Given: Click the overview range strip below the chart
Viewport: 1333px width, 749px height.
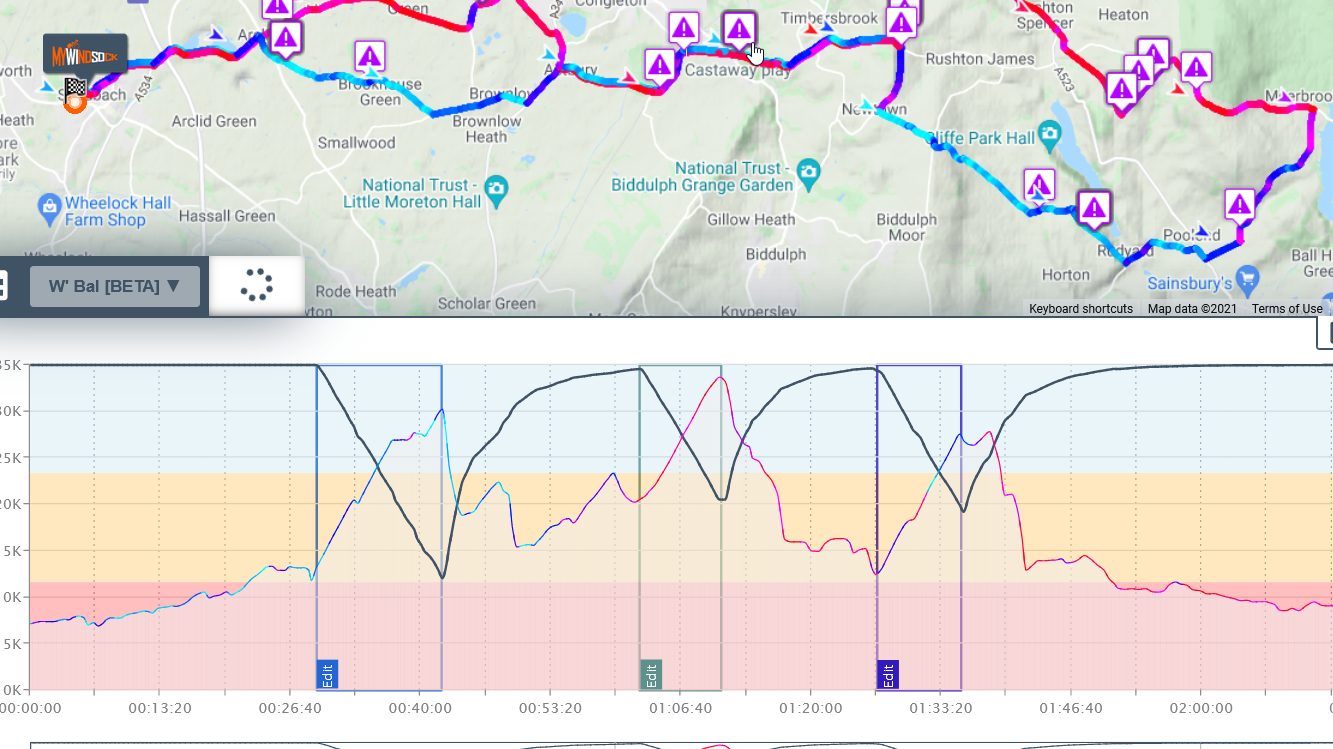Looking at the screenshot, I should [680, 745].
